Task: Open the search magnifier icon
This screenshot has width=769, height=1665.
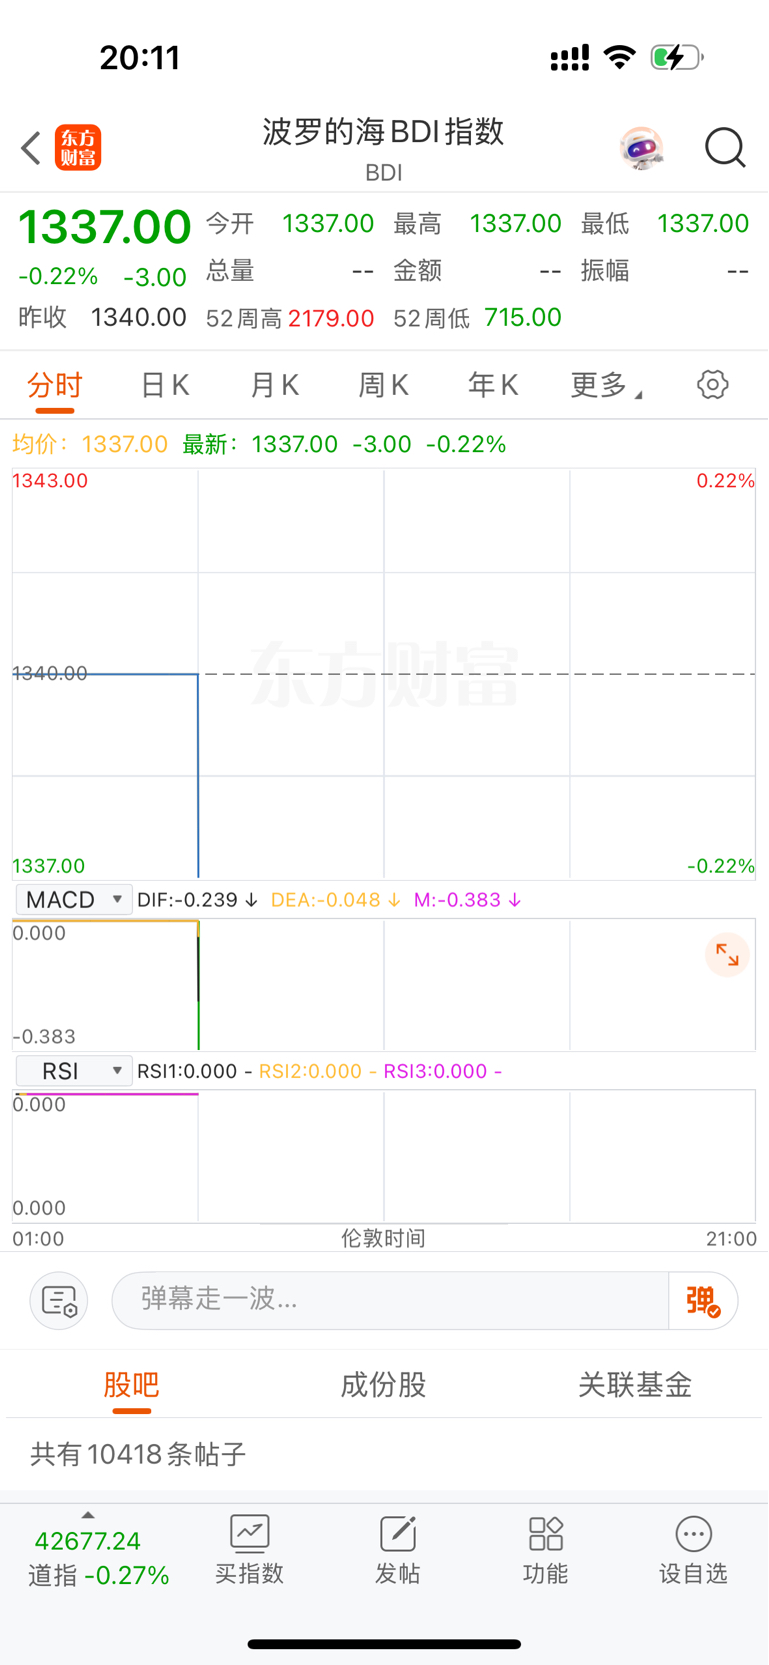Action: 725,148
